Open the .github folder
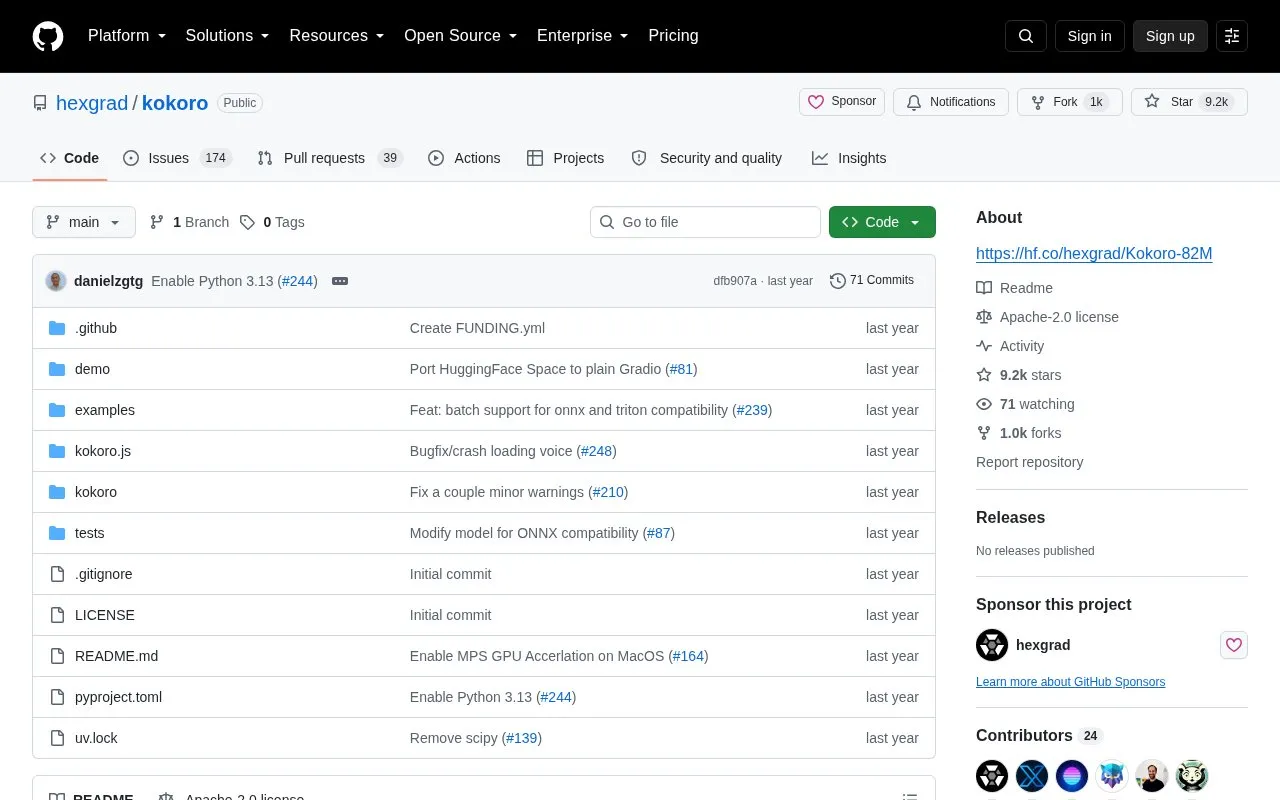This screenshot has width=1280, height=800. (96, 328)
